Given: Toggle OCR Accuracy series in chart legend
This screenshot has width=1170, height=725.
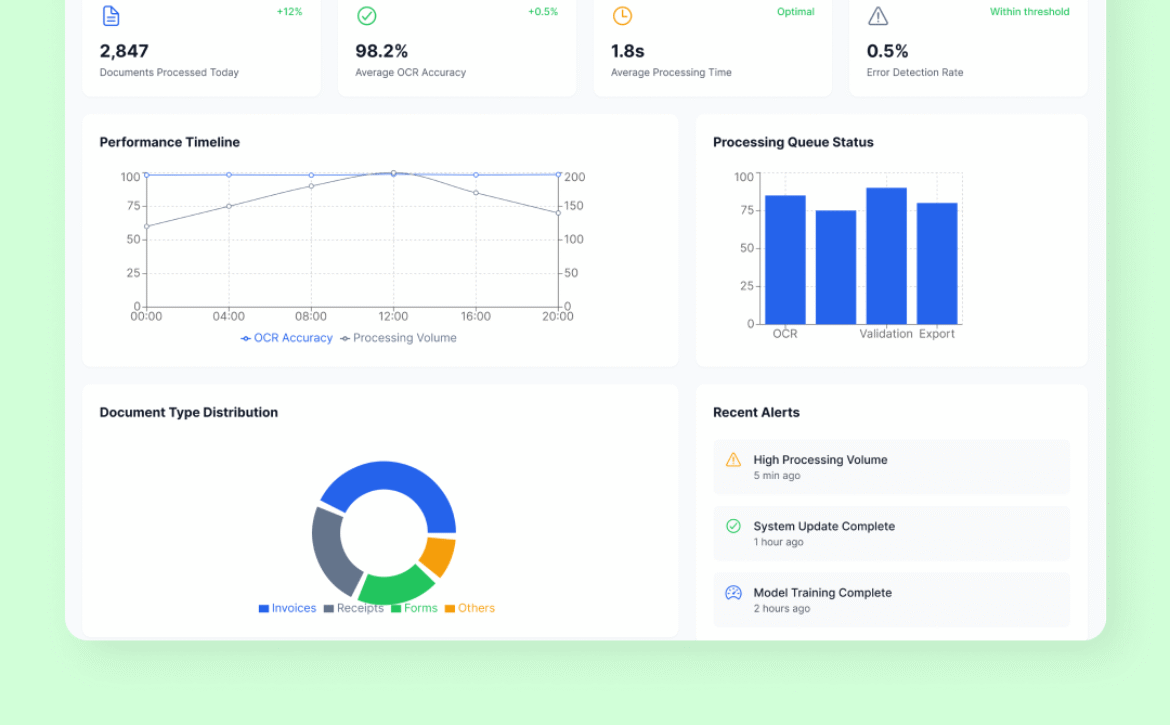Looking at the screenshot, I should 287,338.
